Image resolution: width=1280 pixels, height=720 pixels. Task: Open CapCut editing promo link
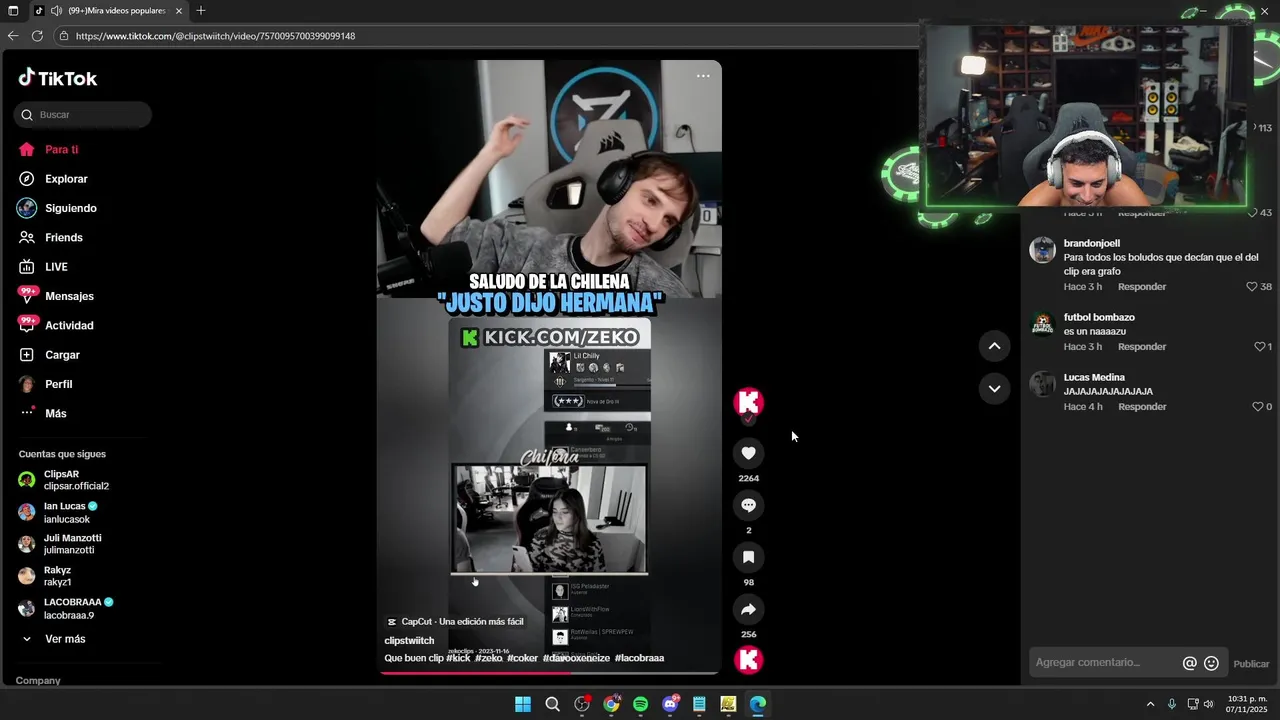(455, 622)
